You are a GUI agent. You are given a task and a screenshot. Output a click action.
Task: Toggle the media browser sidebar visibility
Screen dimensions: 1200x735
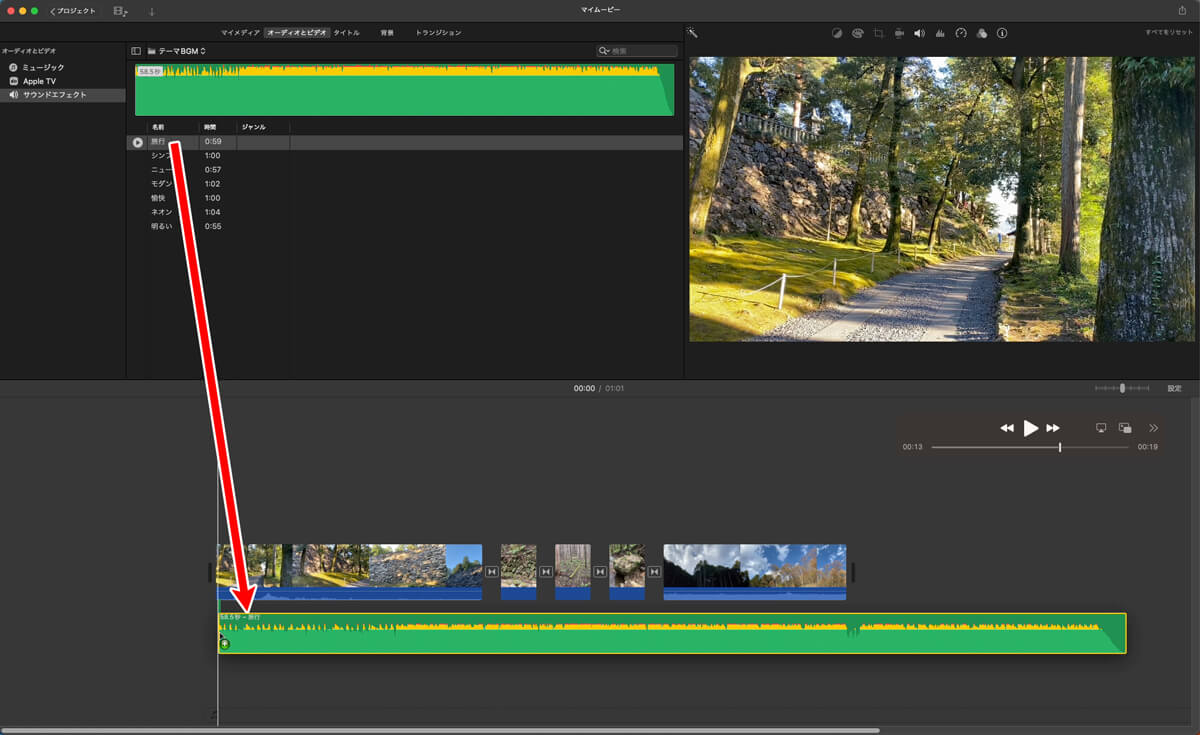(136, 51)
